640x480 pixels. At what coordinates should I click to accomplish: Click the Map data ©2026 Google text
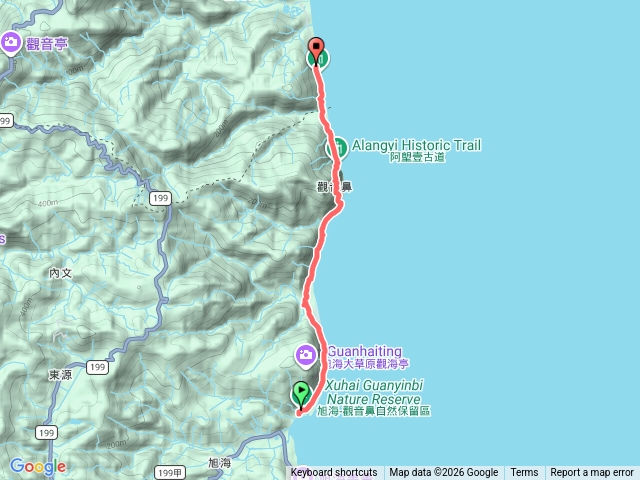point(444,473)
